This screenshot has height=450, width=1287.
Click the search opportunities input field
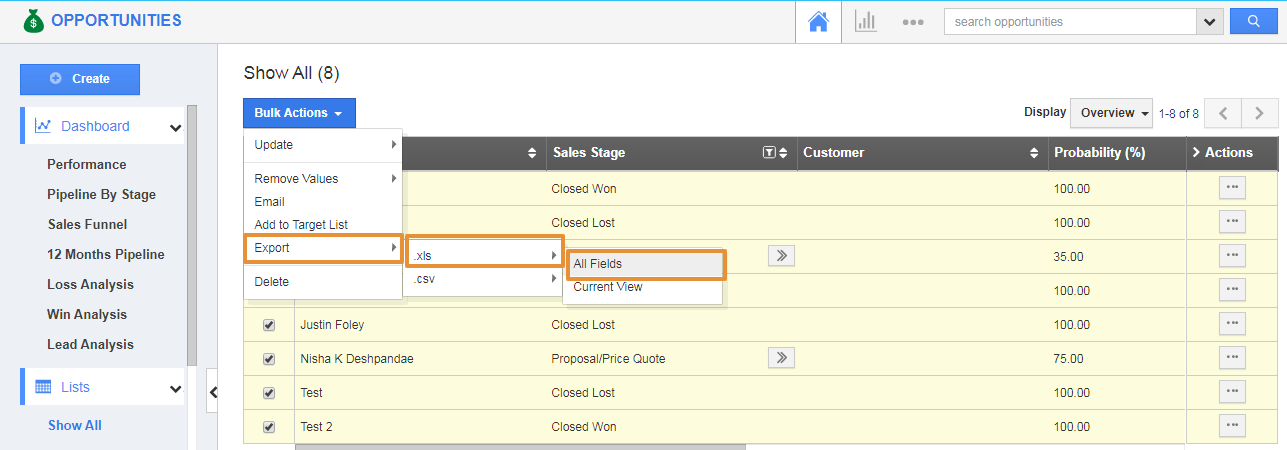coord(1068,21)
